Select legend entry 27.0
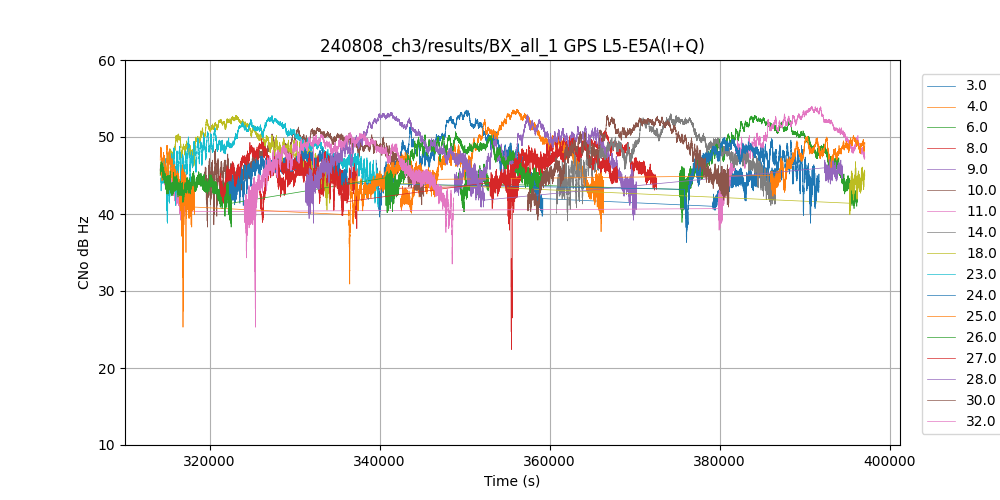This screenshot has height=500, width=1000. [x=980, y=358]
